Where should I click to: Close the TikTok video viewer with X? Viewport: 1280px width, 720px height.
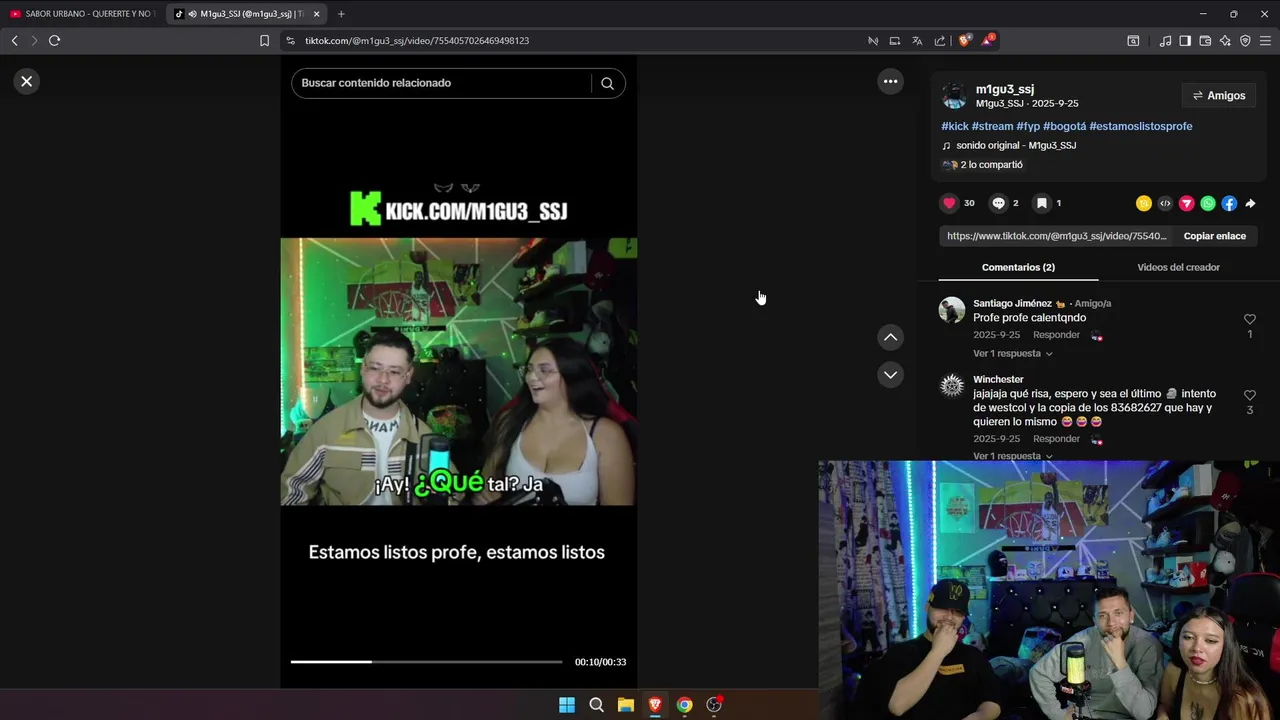[x=27, y=82]
